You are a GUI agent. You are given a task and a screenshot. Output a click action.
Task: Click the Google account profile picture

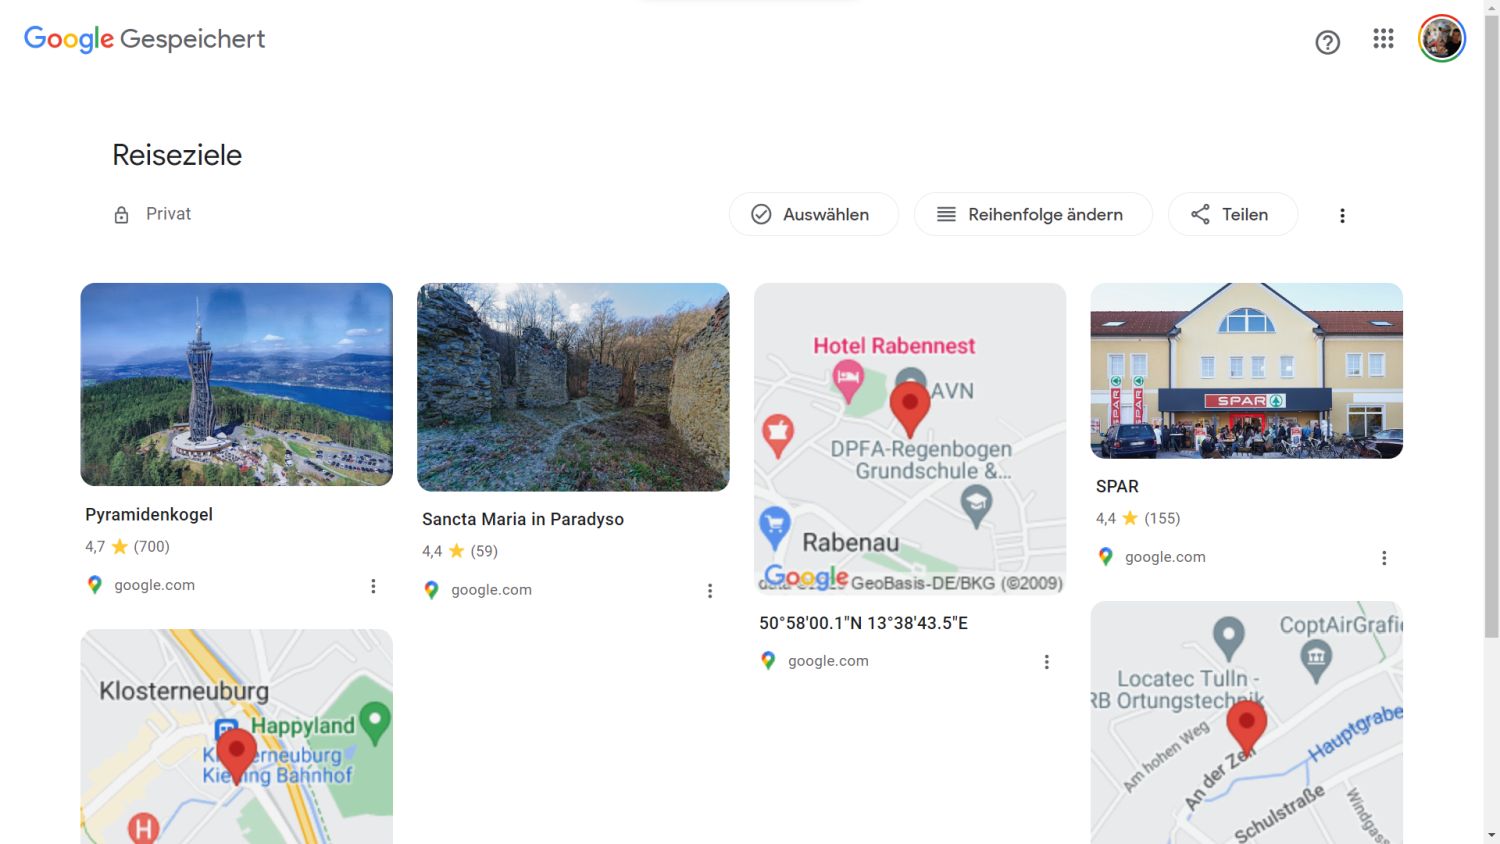click(x=1441, y=39)
